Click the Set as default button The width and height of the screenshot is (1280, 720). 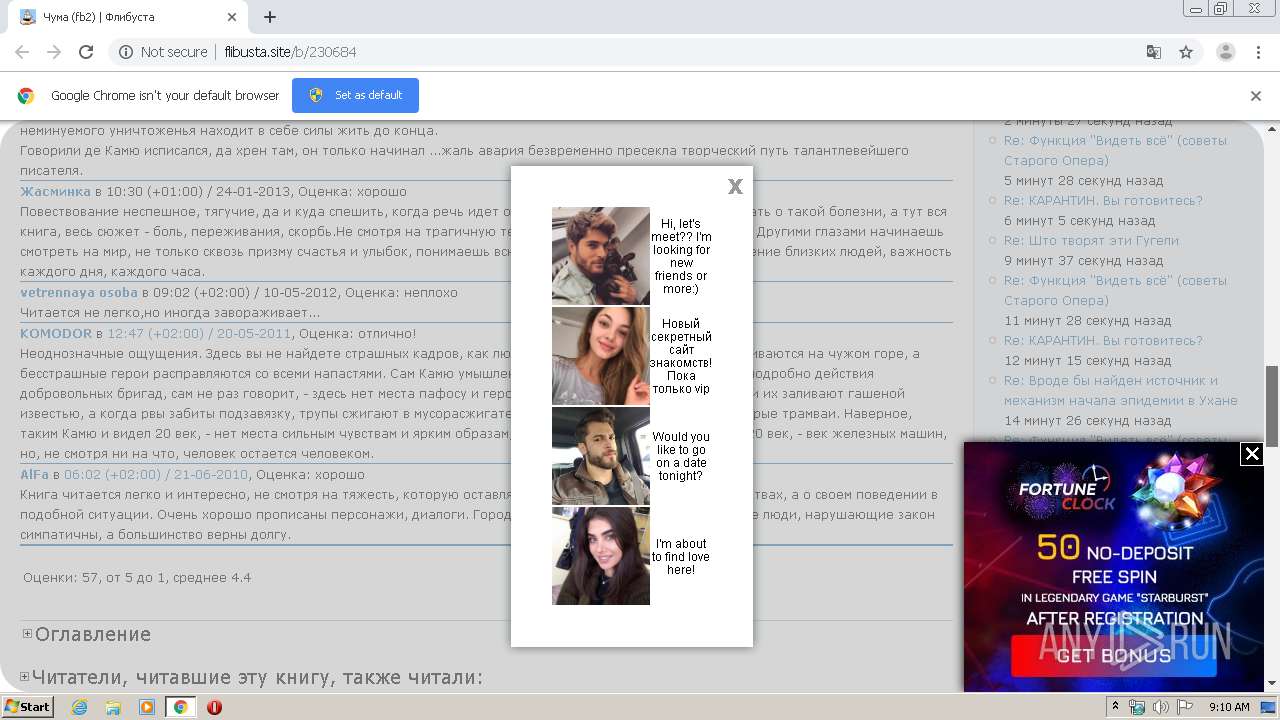tap(355, 96)
